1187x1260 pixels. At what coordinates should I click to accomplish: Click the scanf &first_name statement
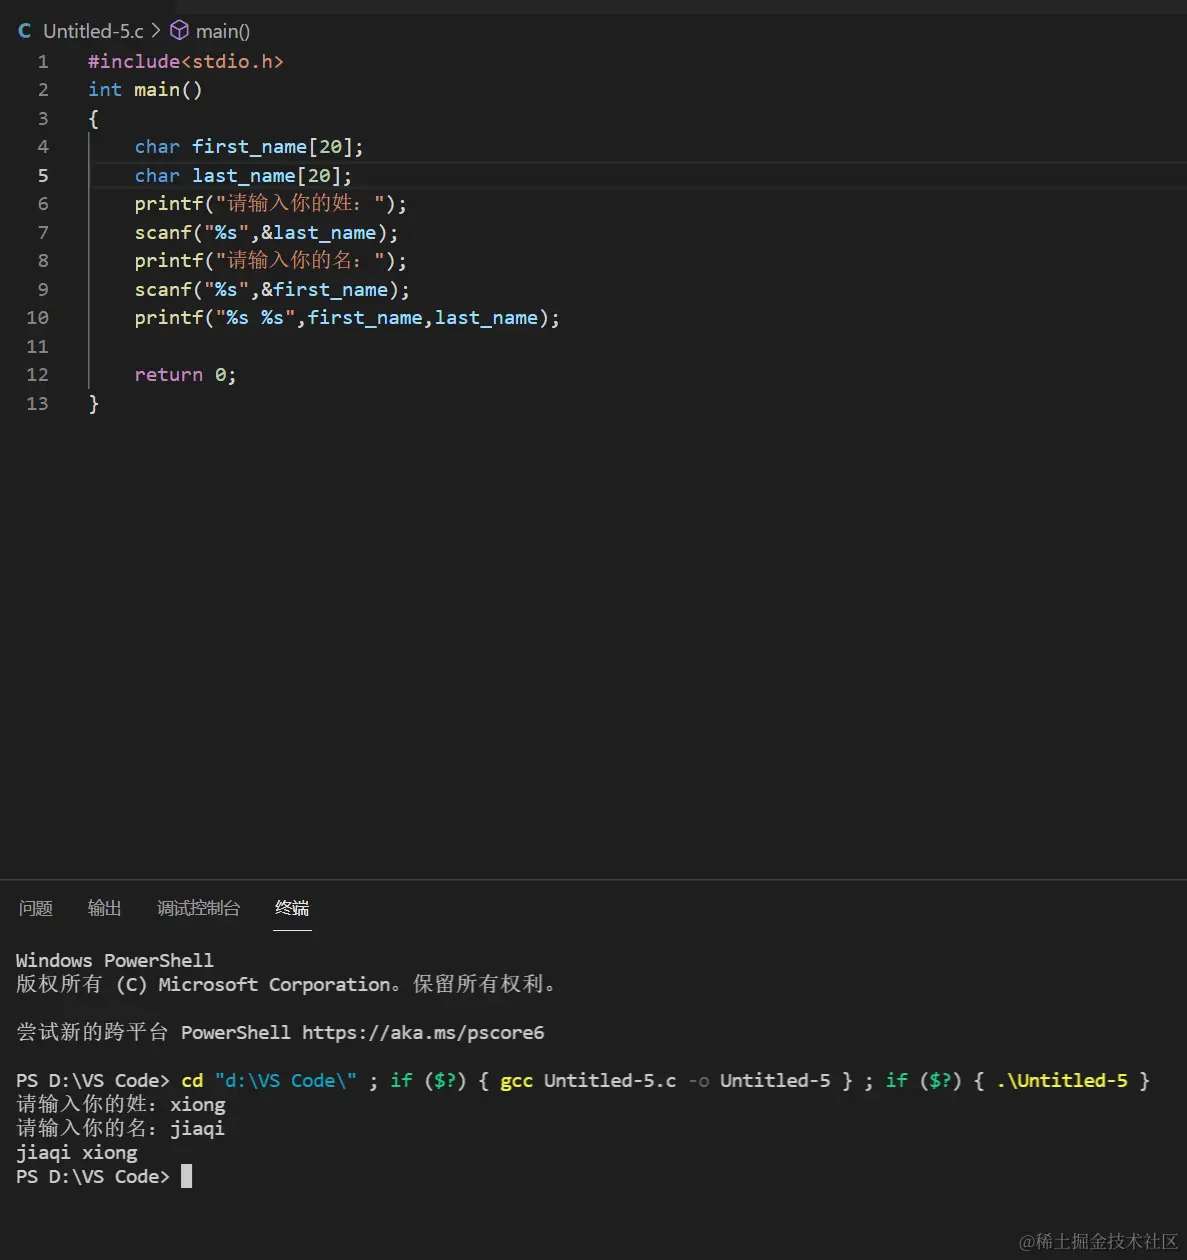[272, 290]
